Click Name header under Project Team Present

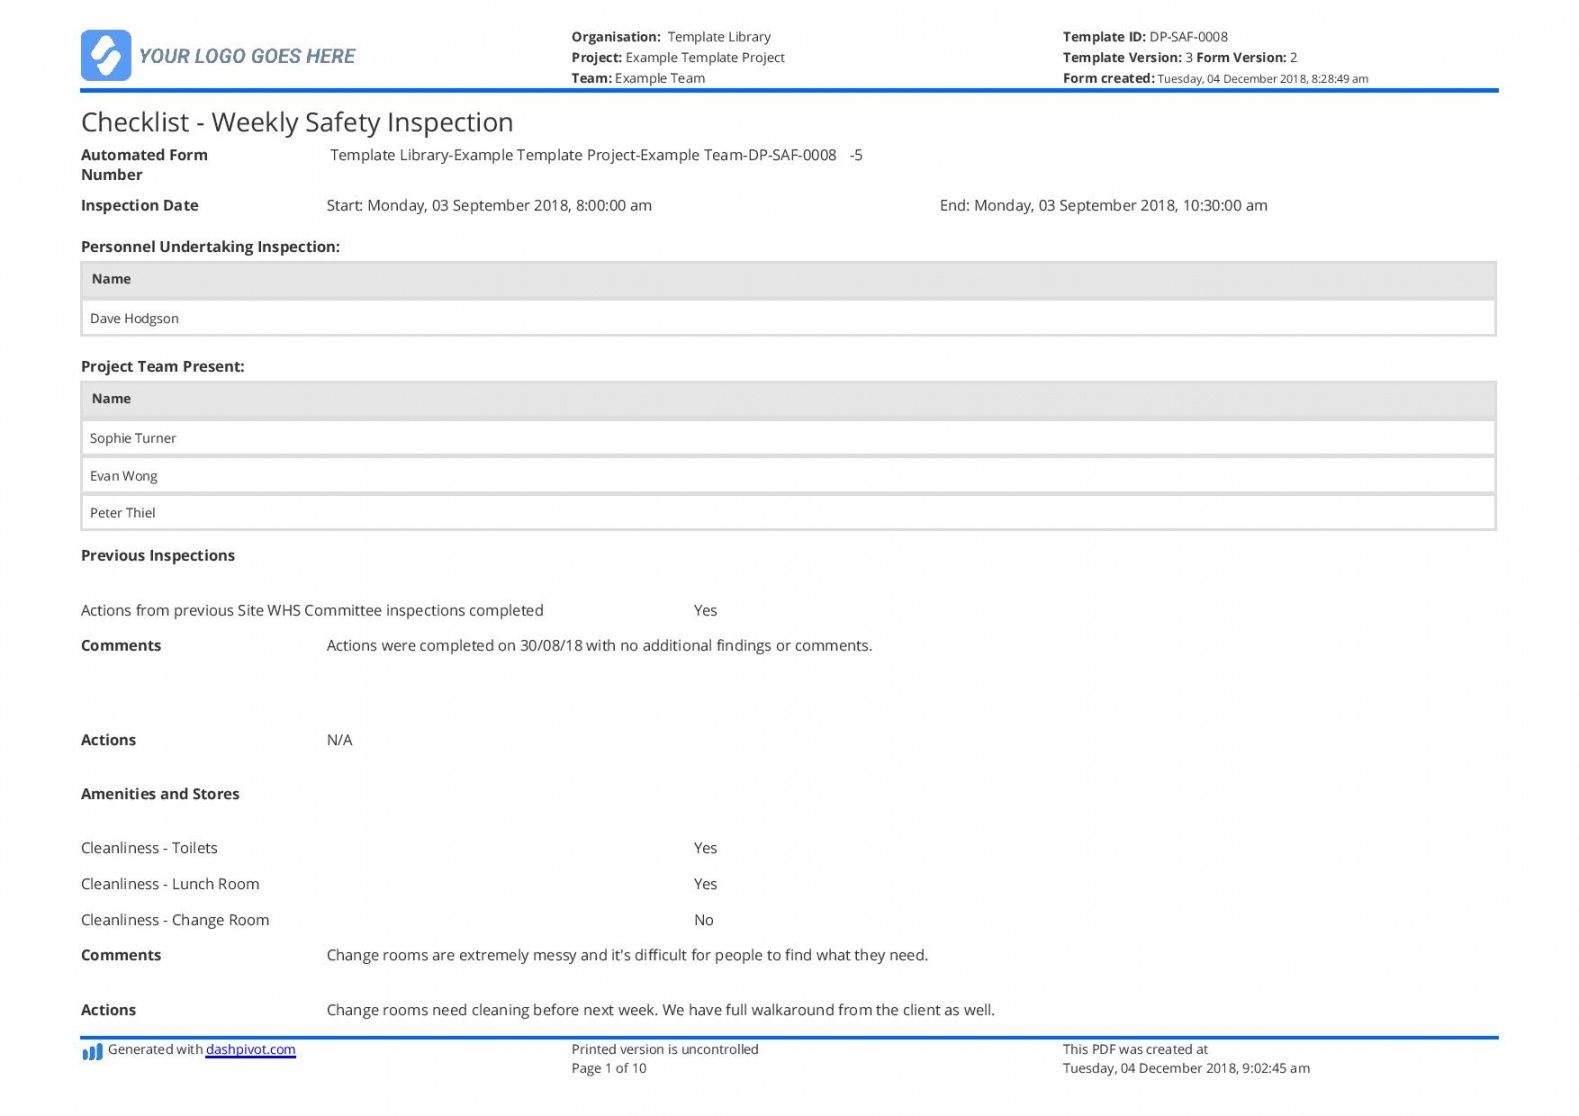(x=111, y=398)
